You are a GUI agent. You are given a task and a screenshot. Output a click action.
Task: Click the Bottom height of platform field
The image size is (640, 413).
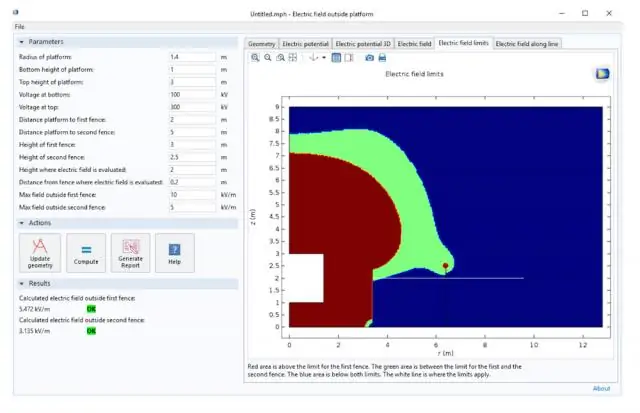(192, 70)
